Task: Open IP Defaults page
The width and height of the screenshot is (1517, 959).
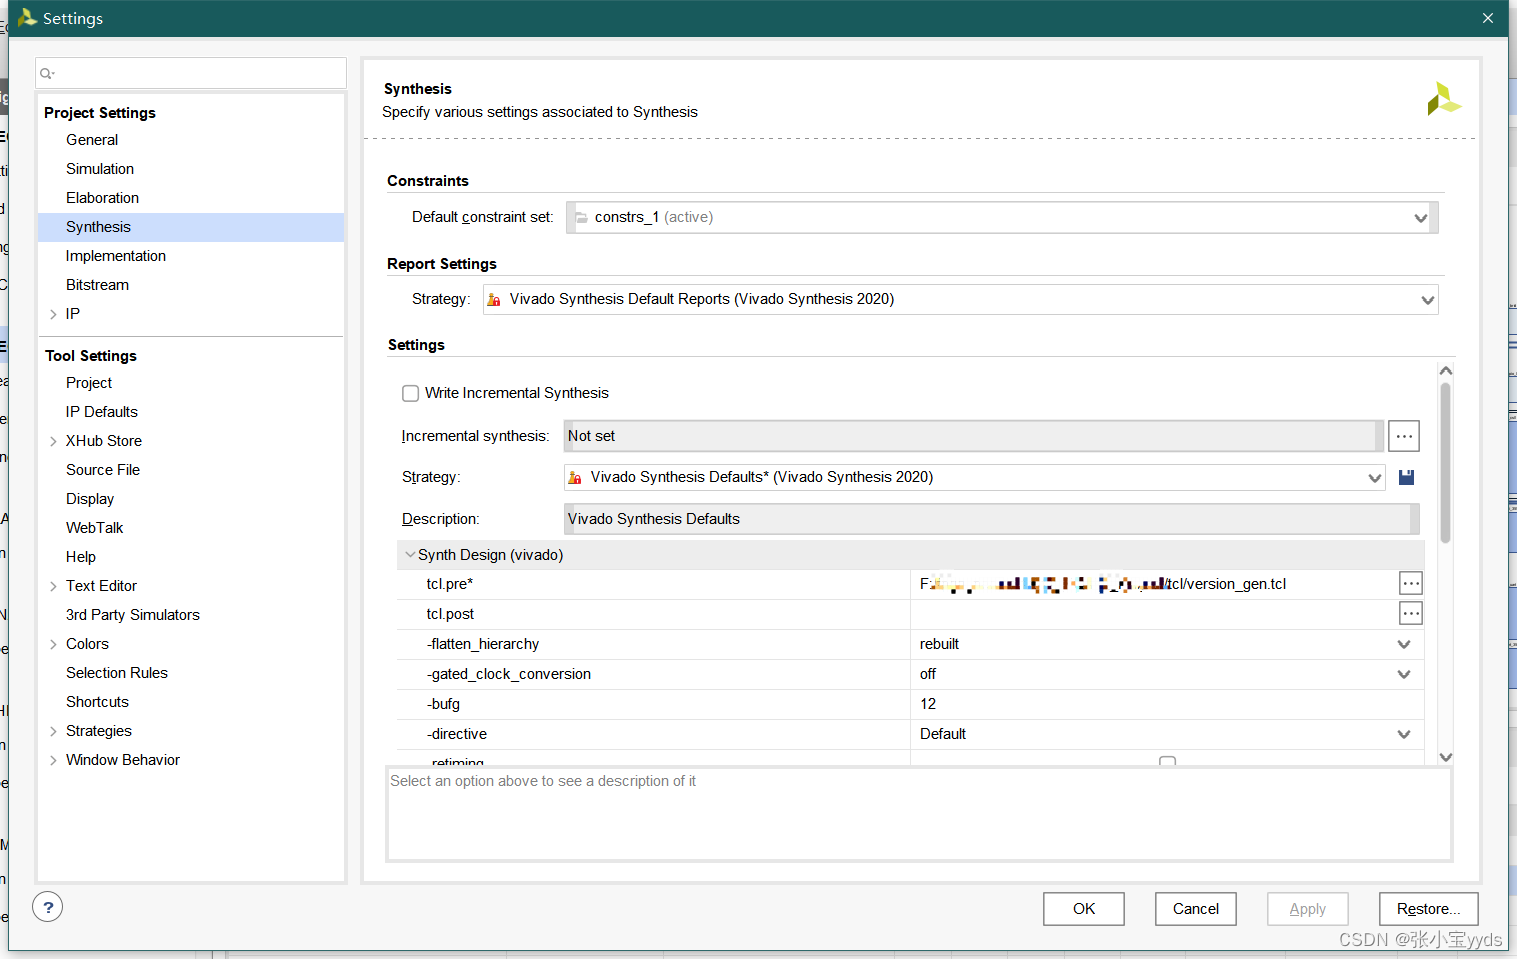Action: [x=102, y=412]
